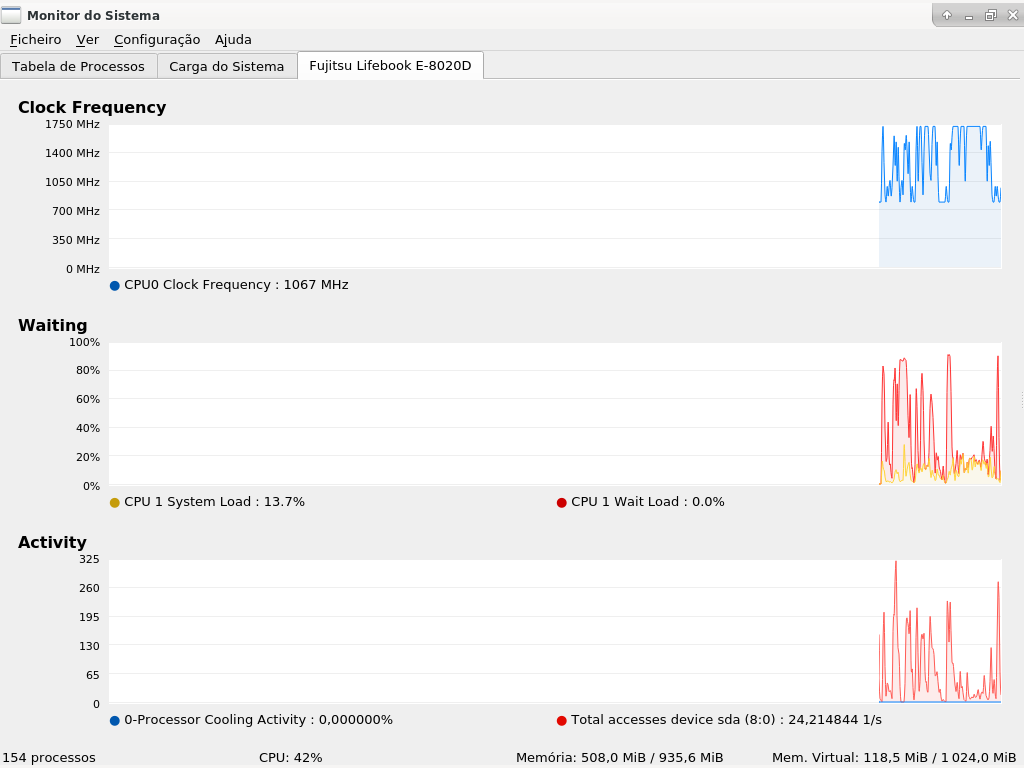Click Total accesses device sda label

(x=726, y=720)
